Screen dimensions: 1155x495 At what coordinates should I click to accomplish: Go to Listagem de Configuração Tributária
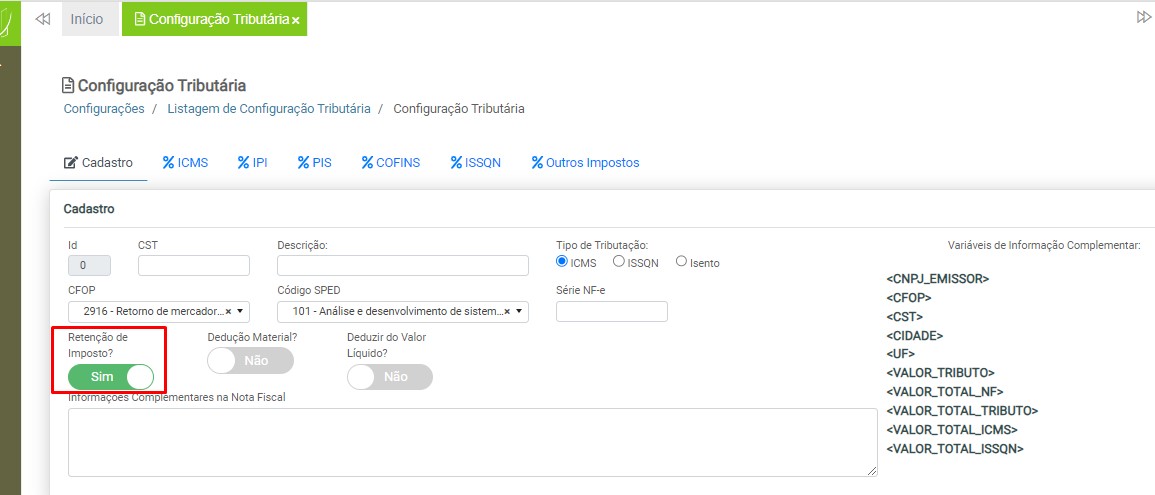coord(268,108)
